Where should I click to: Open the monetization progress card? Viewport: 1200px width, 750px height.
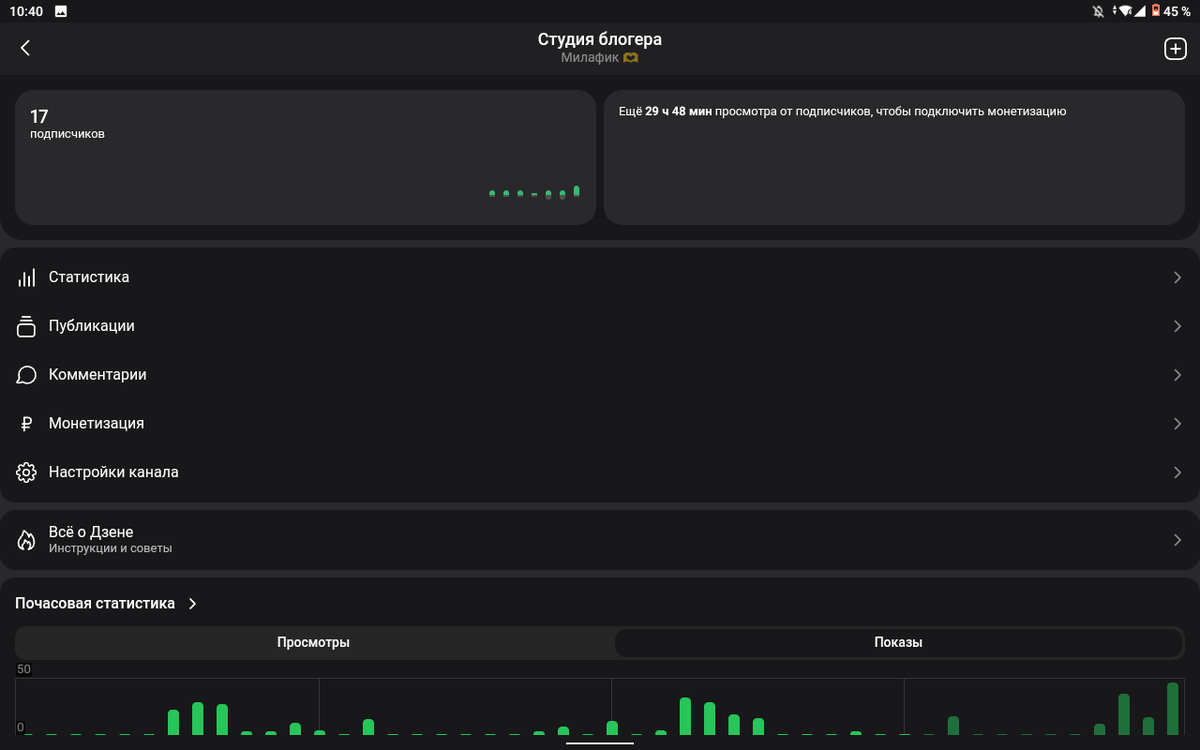click(x=892, y=157)
